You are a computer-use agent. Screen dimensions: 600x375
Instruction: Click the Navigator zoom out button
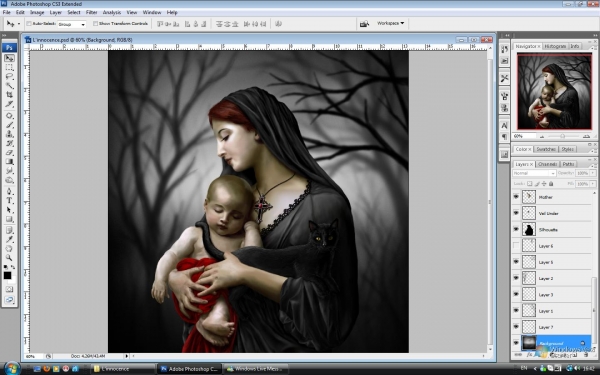click(542, 136)
